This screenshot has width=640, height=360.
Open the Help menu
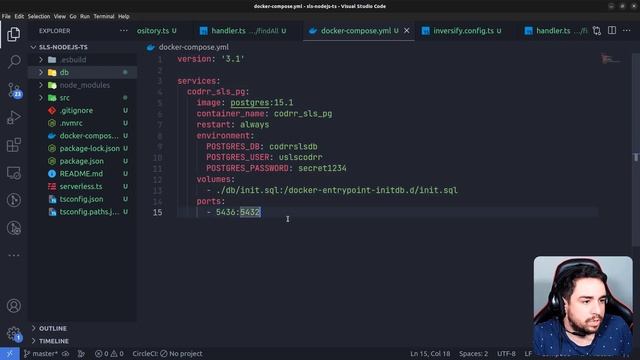click(124, 16)
